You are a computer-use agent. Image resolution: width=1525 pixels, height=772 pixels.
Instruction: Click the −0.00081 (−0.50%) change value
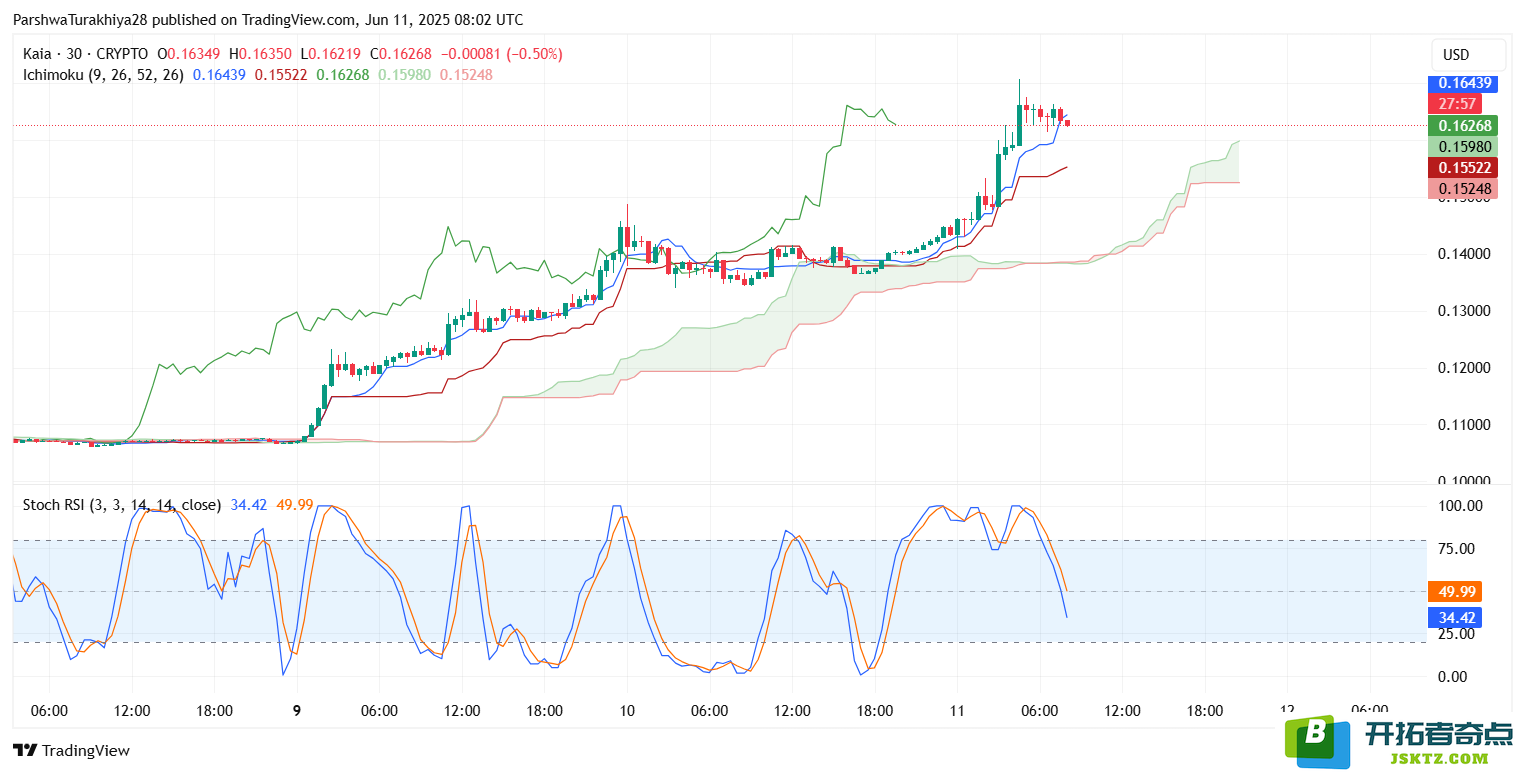[501, 54]
